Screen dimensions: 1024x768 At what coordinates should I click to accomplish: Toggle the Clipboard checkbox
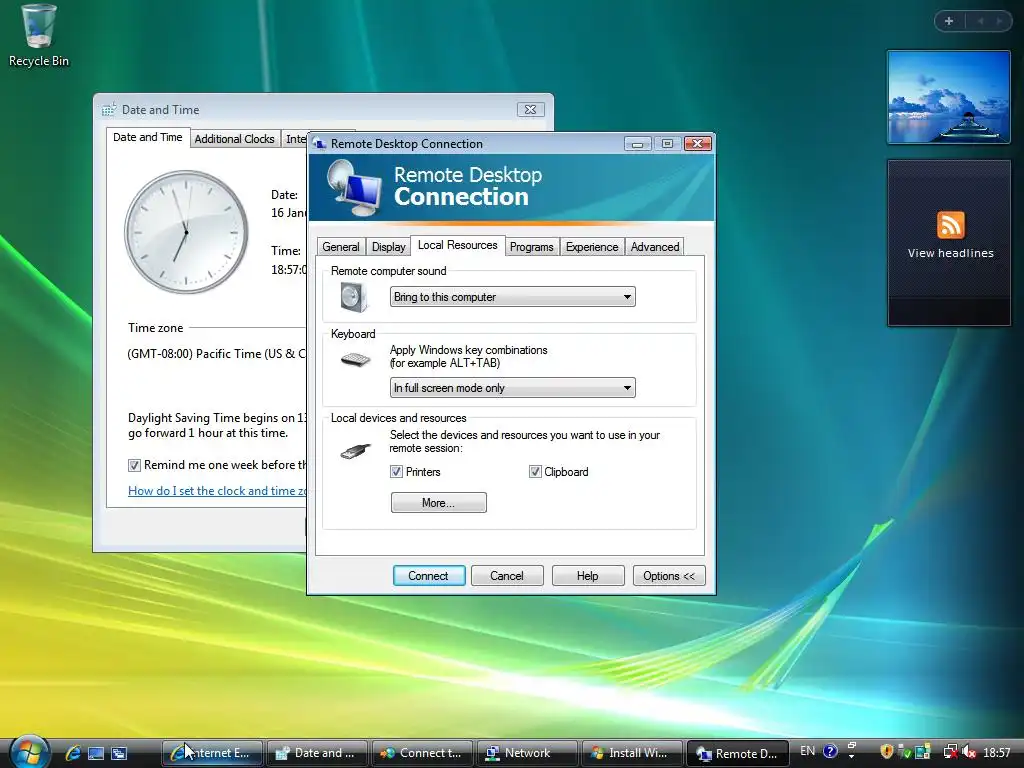[535, 472]
